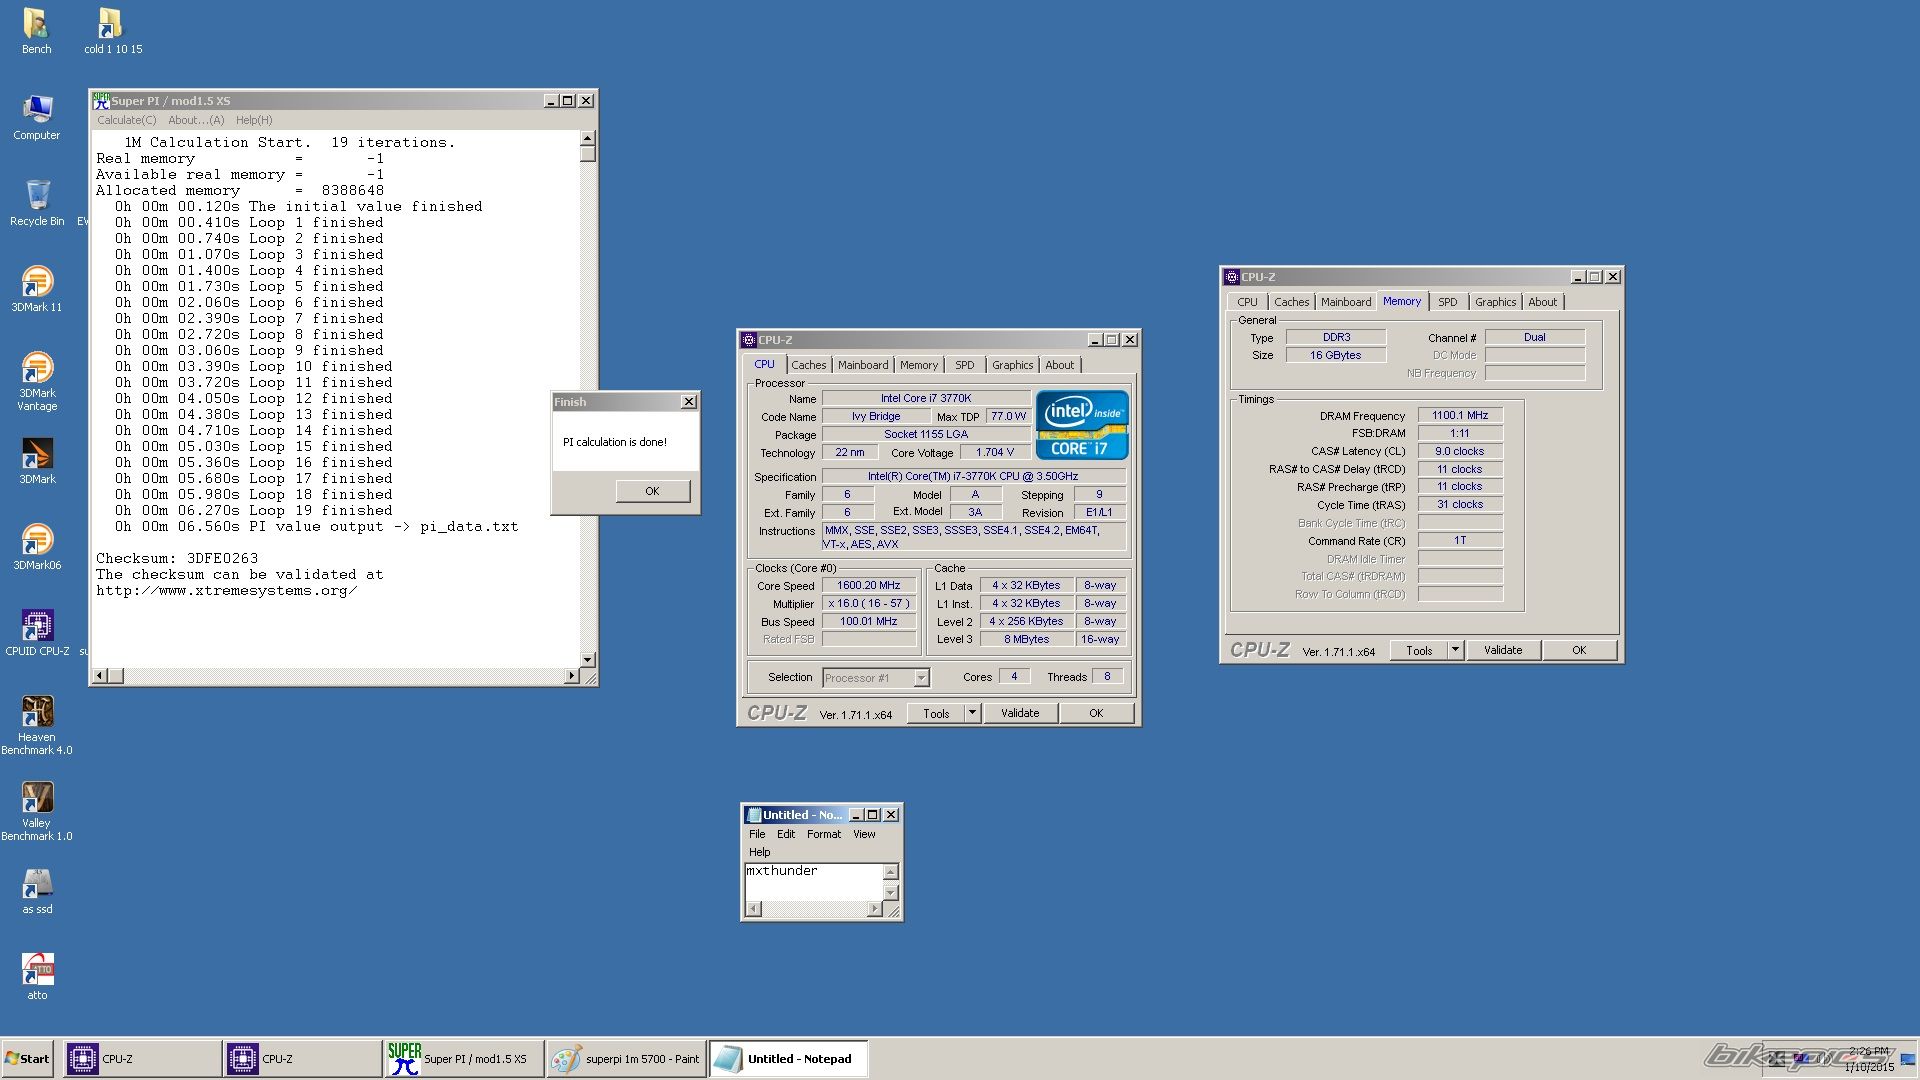
Task: Click Notepad horizontal scrollbar right arrow
Action: click(874, 909)
